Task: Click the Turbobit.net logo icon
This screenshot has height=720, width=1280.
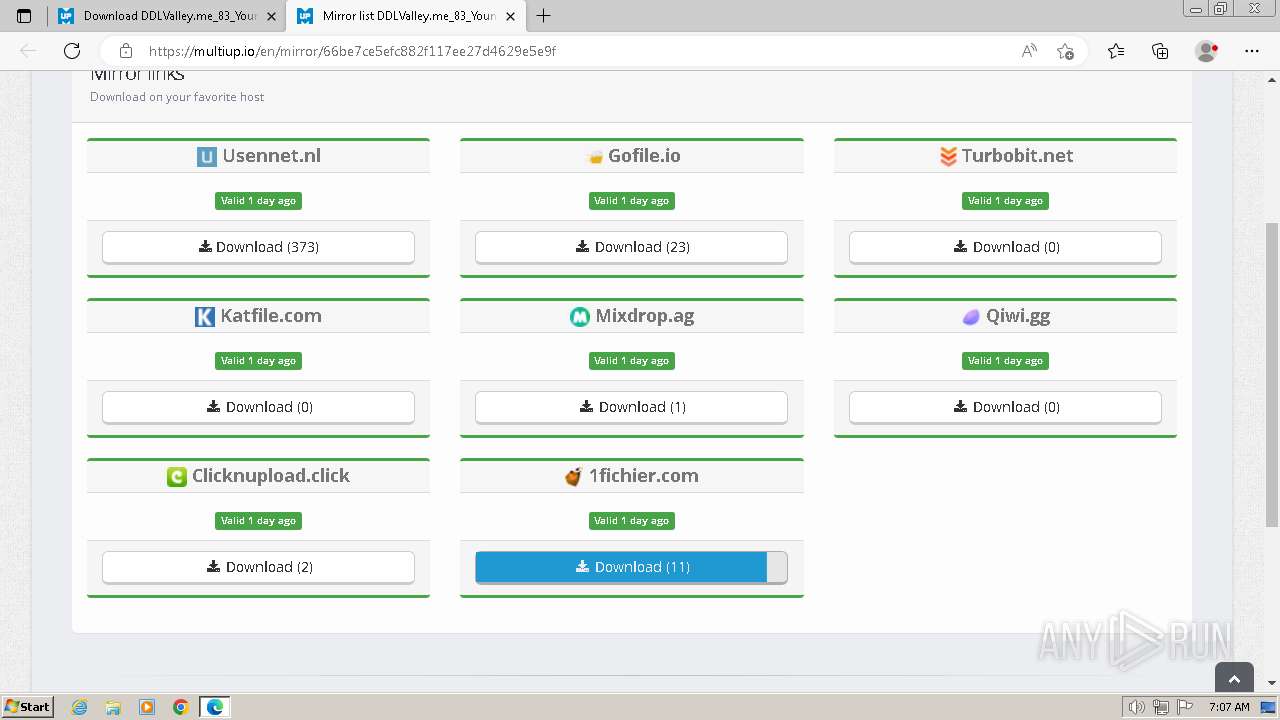Action: (948, 156)
